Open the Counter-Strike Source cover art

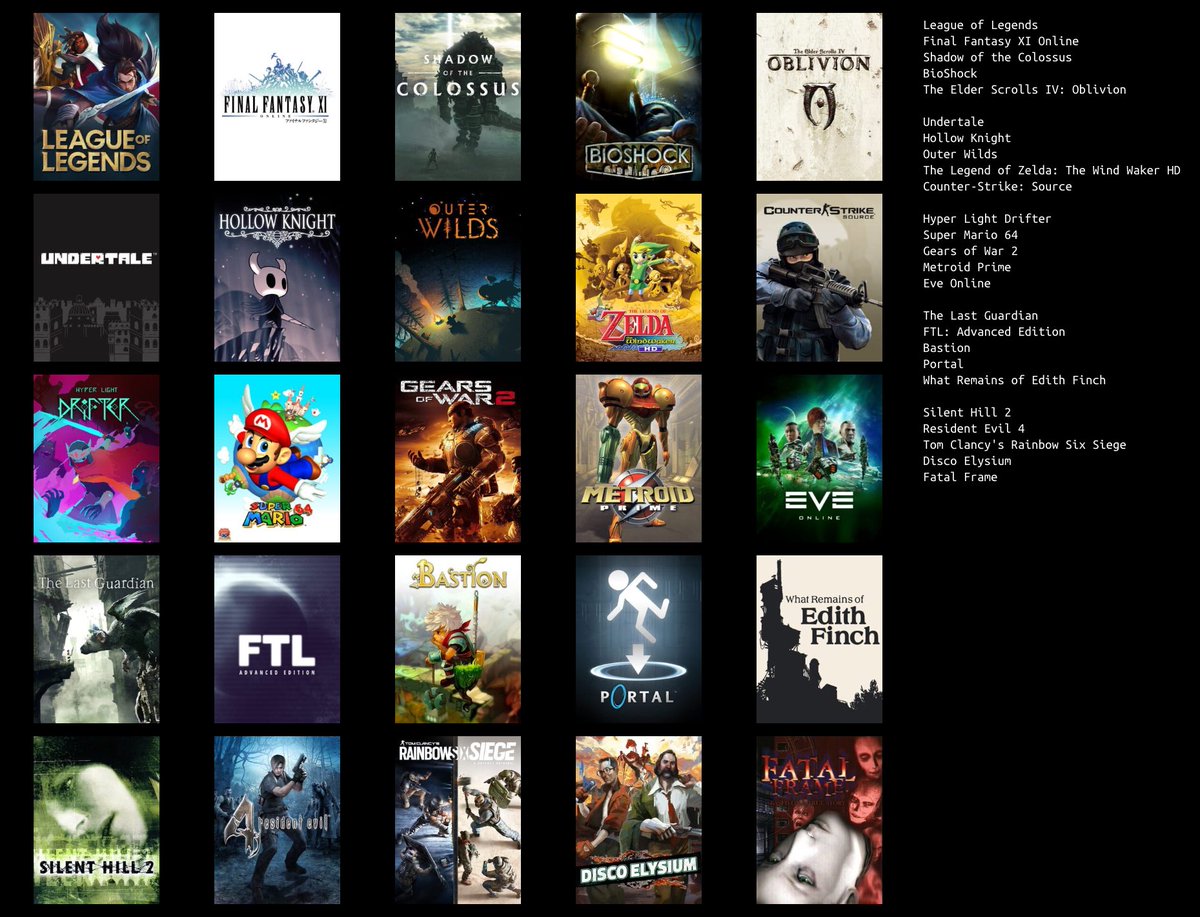pyautogui.click(x=819, y=277)
